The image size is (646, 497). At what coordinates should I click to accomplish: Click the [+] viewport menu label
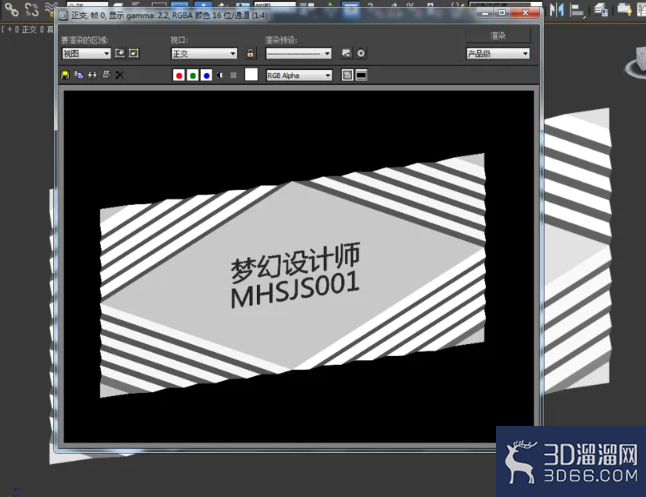(x=10, y=29)
